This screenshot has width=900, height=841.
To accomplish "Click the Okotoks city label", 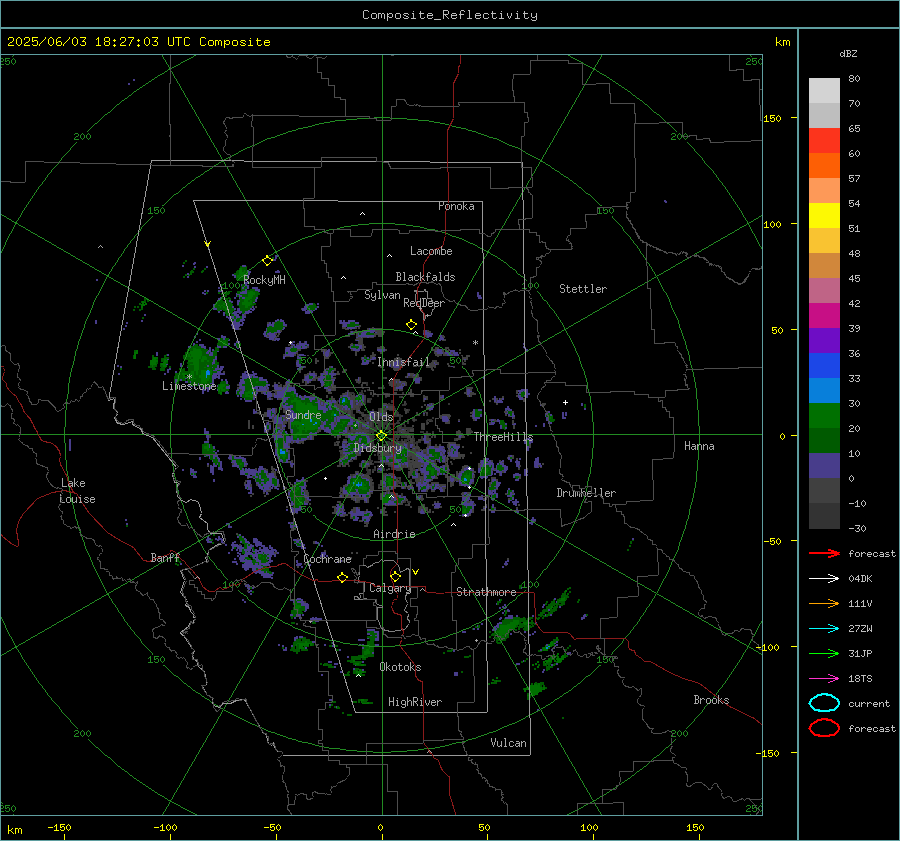I will 400,666.
